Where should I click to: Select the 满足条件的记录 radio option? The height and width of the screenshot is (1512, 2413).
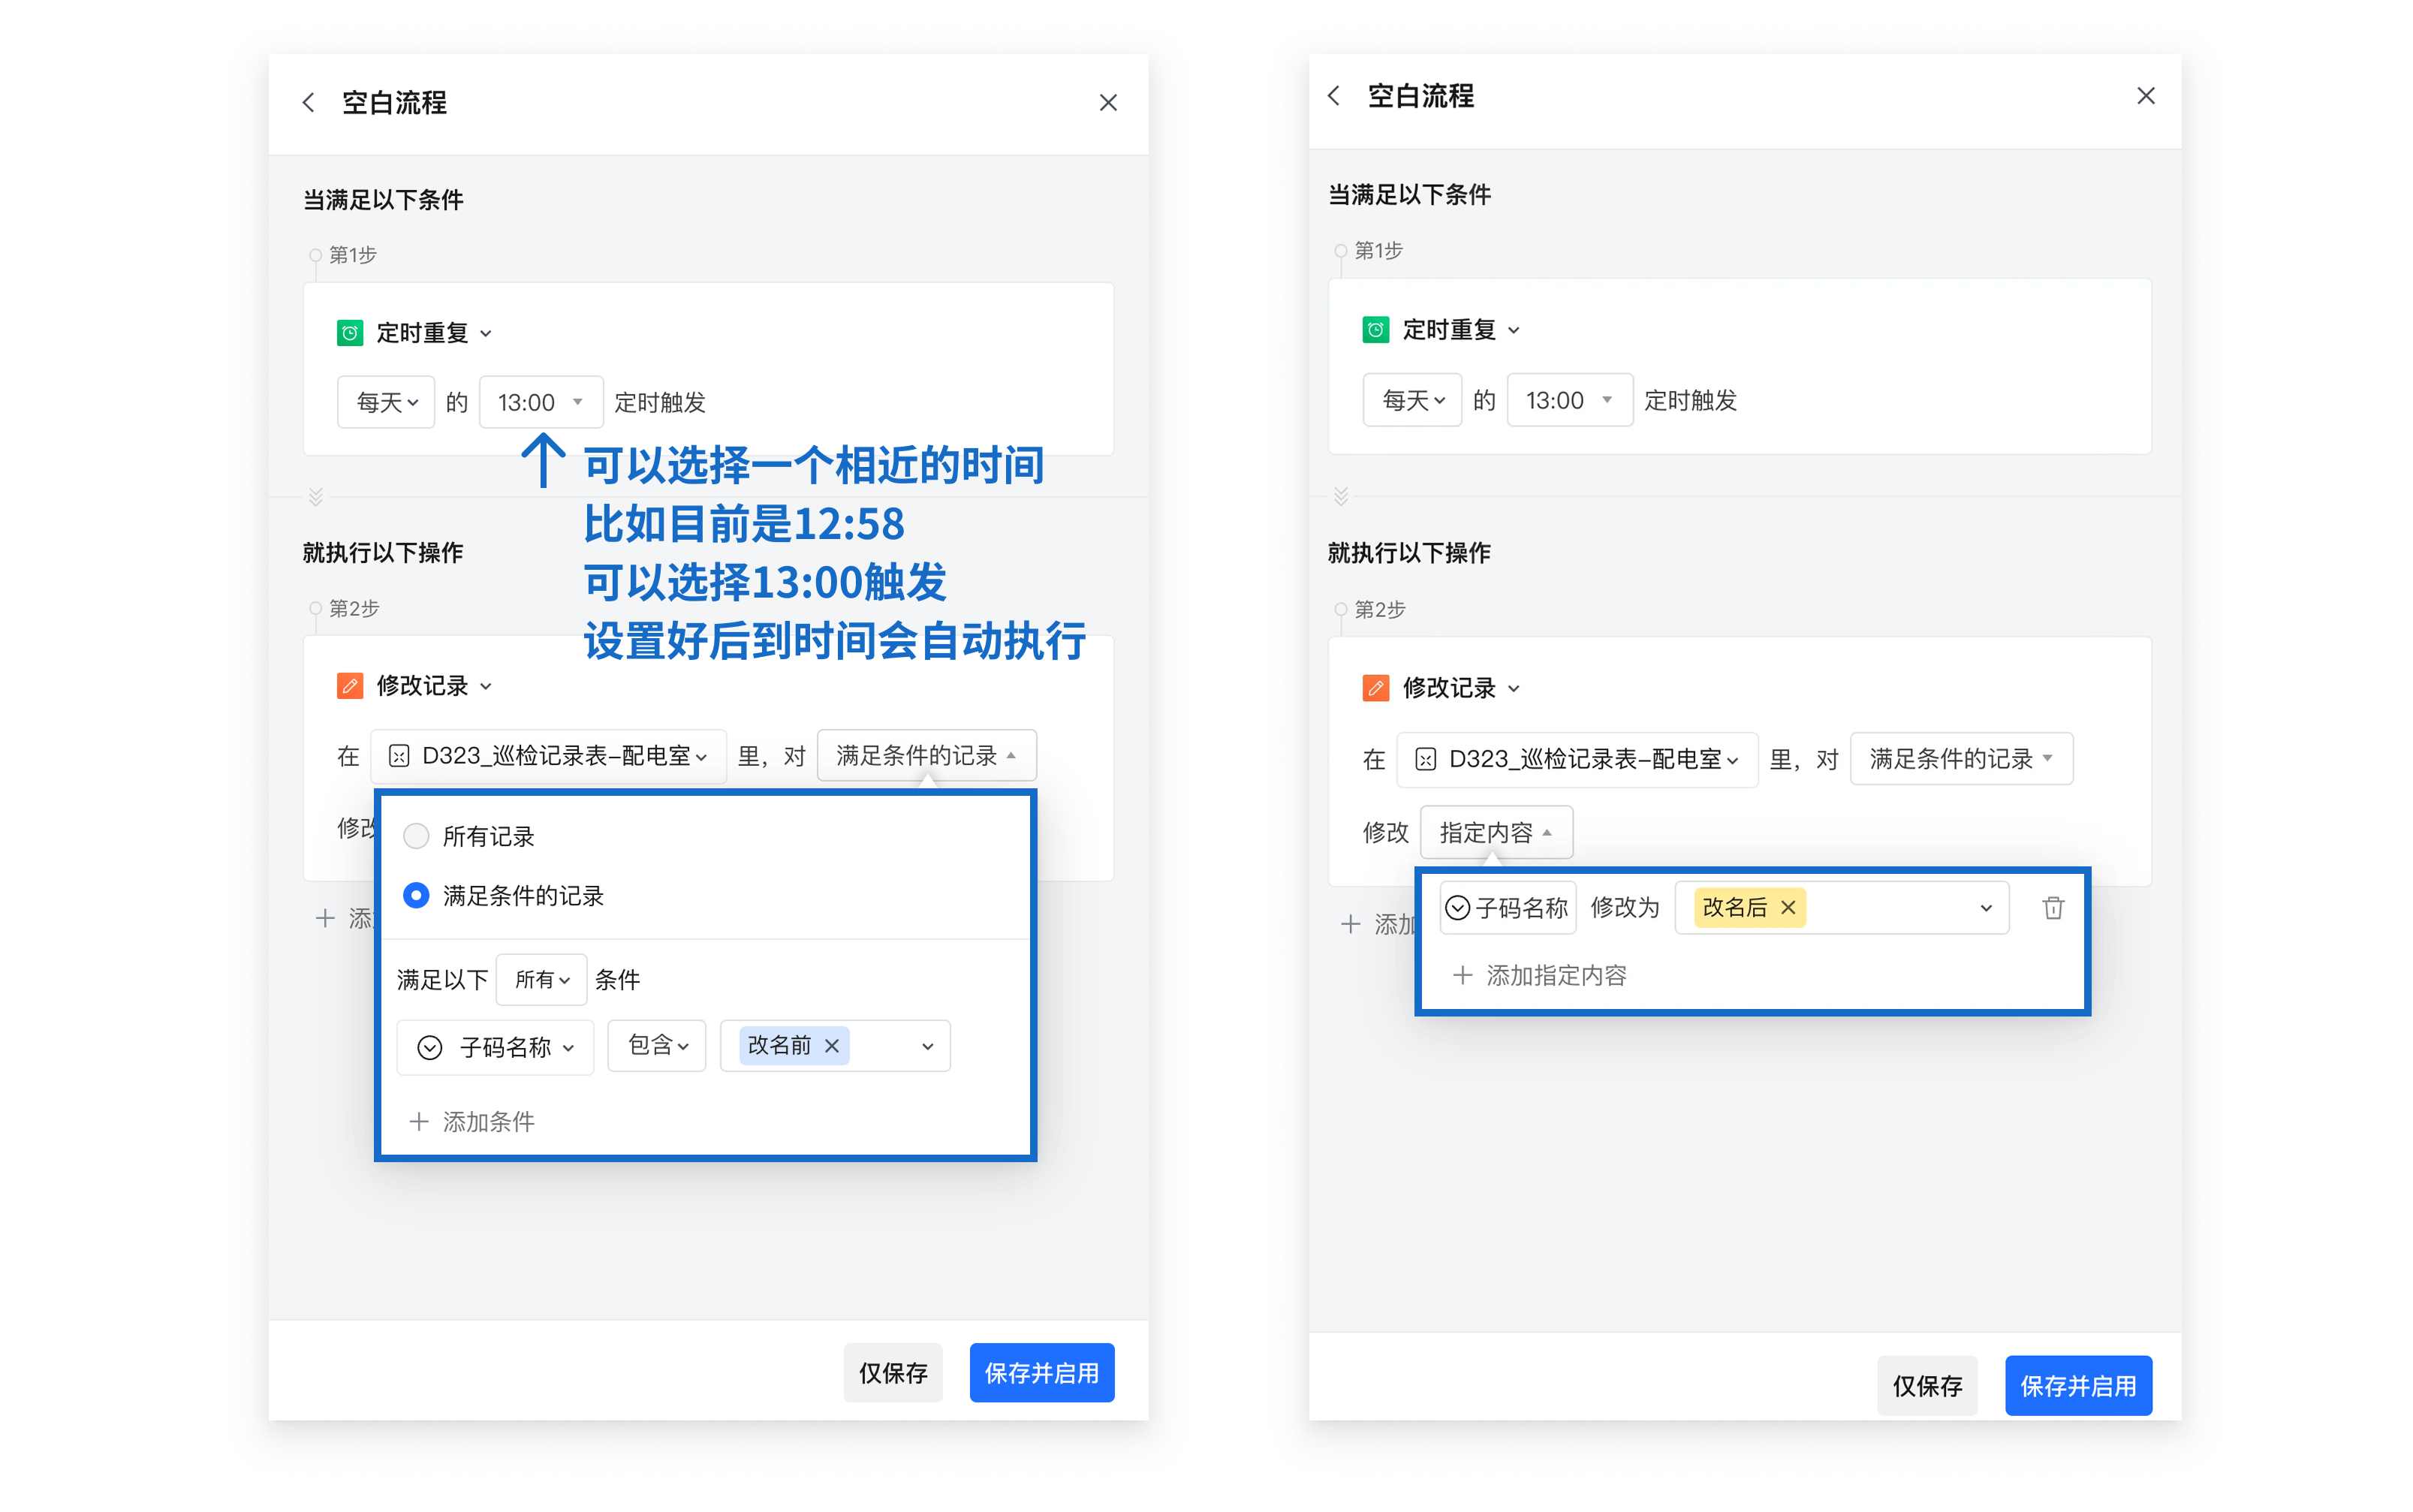(x=416, y=895)
